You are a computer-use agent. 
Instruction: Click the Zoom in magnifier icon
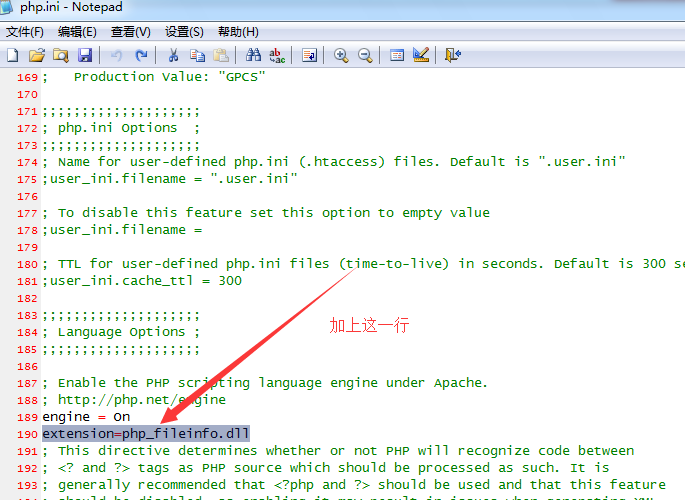click(x=341, y=55)
